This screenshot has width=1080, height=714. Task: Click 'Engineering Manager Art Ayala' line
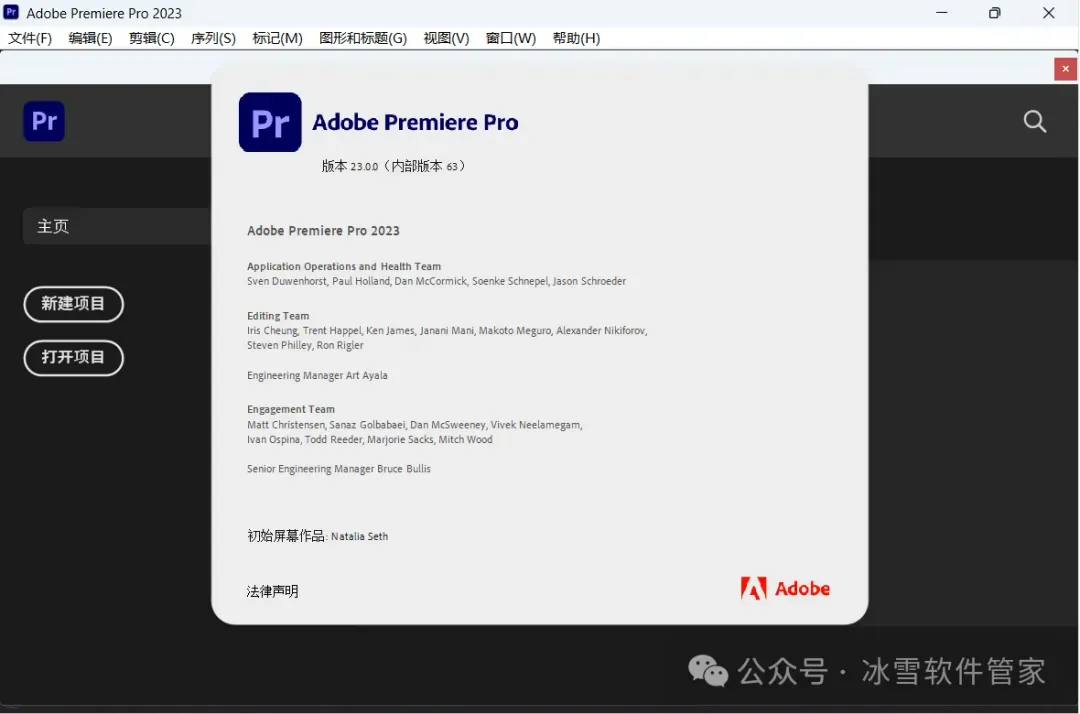318,375
